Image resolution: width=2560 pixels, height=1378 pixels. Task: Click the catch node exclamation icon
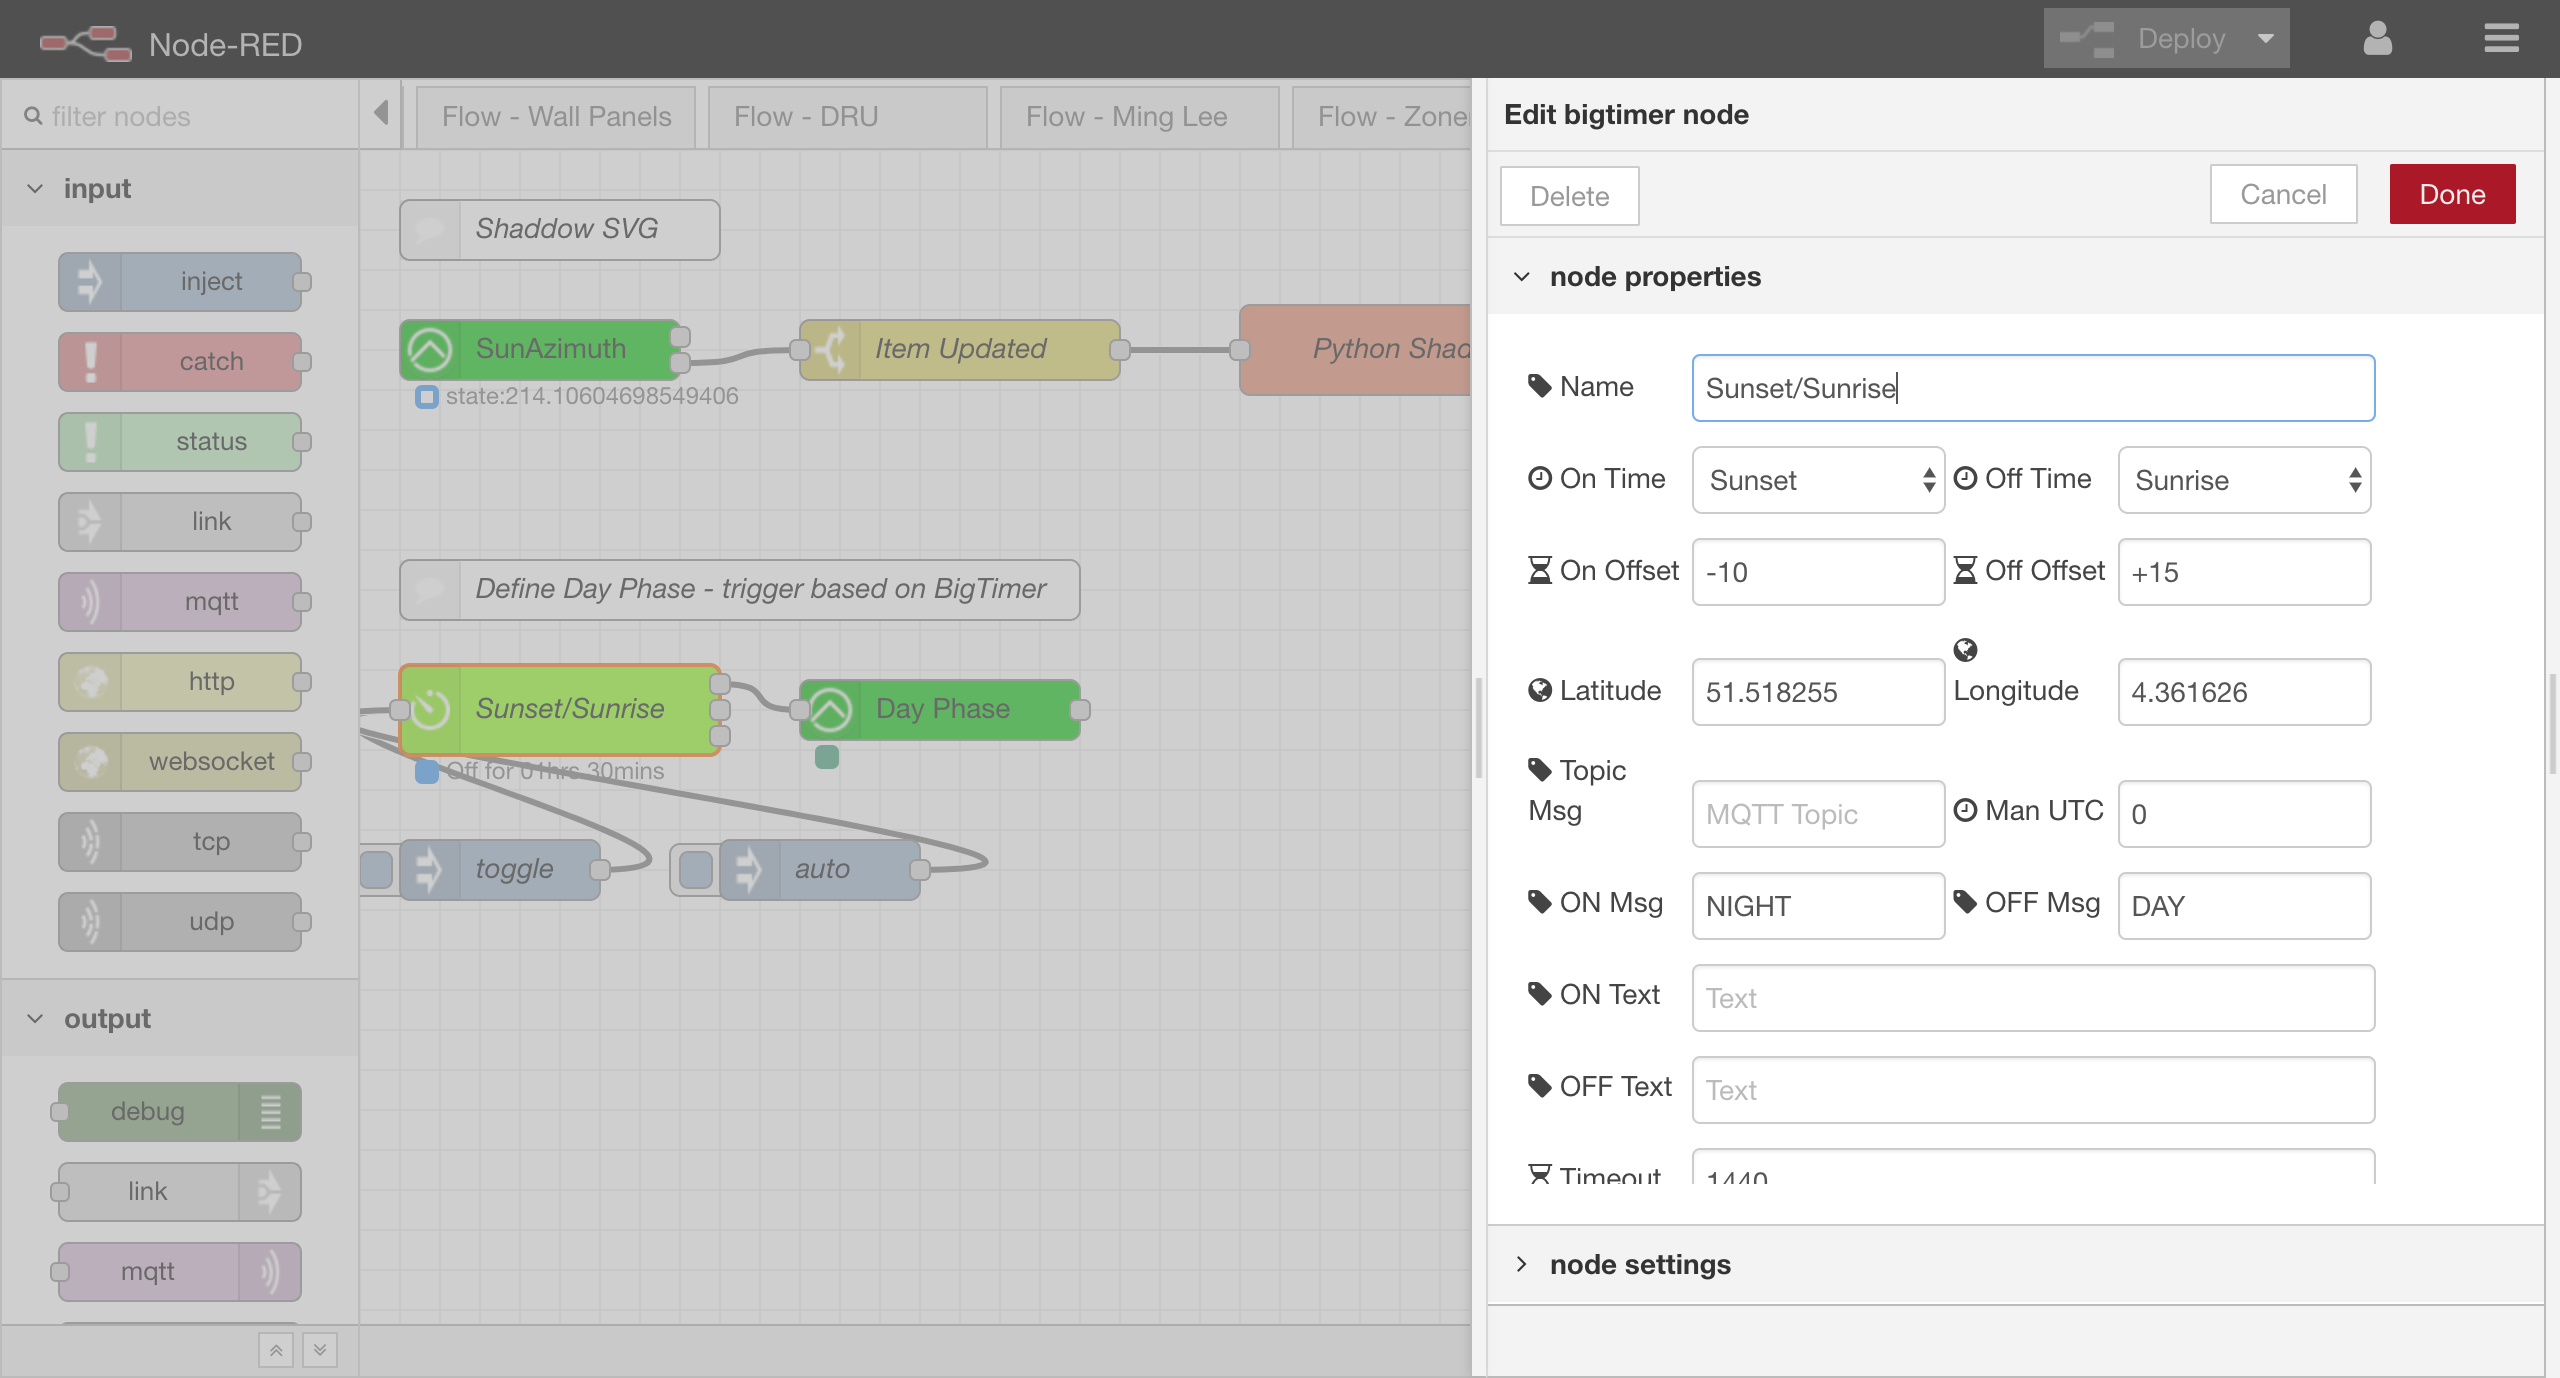click(90, 362)
